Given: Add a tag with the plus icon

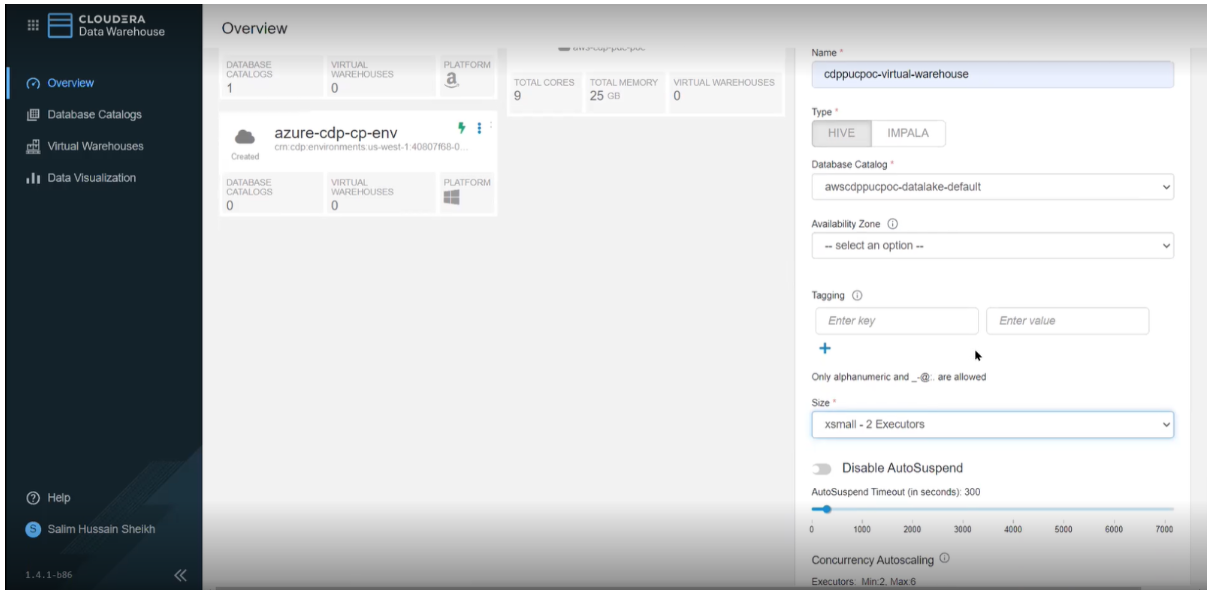Looking at the screenshot, I should (x=826, y=349).
